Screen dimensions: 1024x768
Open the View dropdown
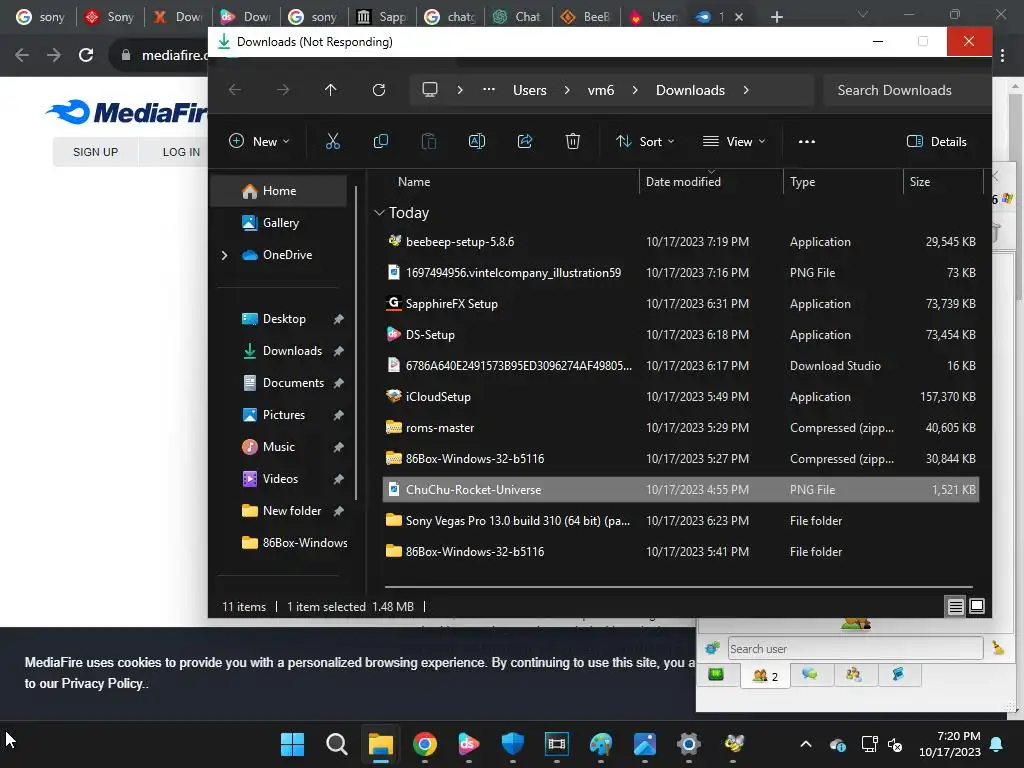[x=734, y=142]
